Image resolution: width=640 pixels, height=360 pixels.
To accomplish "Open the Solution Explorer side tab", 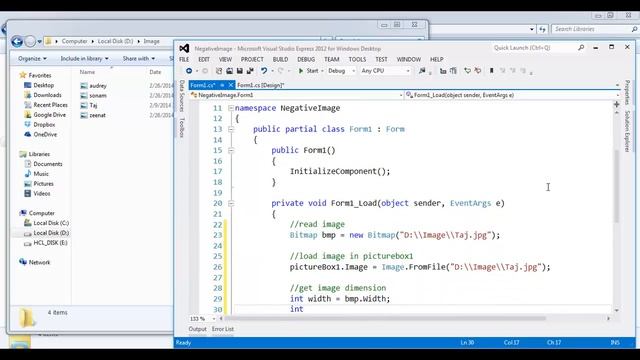I will (627, 131).
